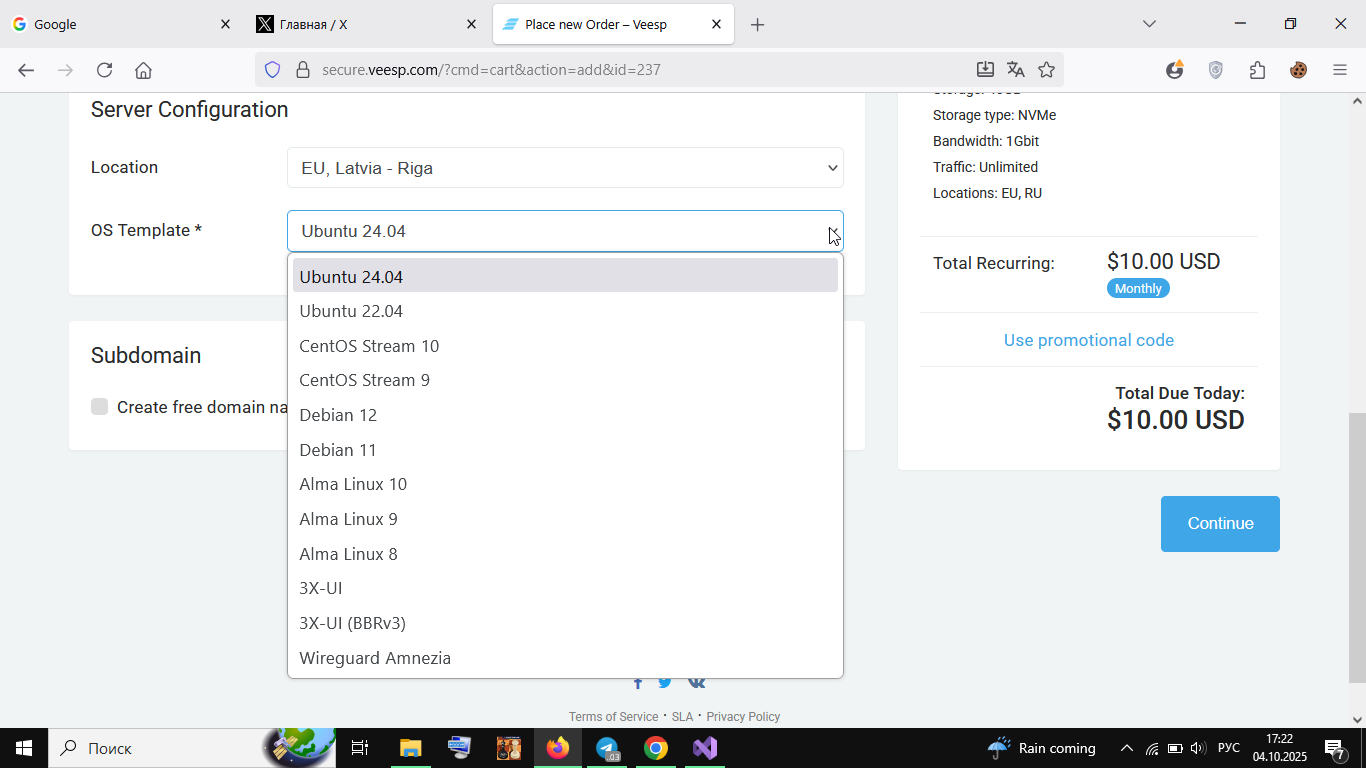This screenshot has height=768, width=1366.
Task: Click the Continue button
Action: (1220, 524)
